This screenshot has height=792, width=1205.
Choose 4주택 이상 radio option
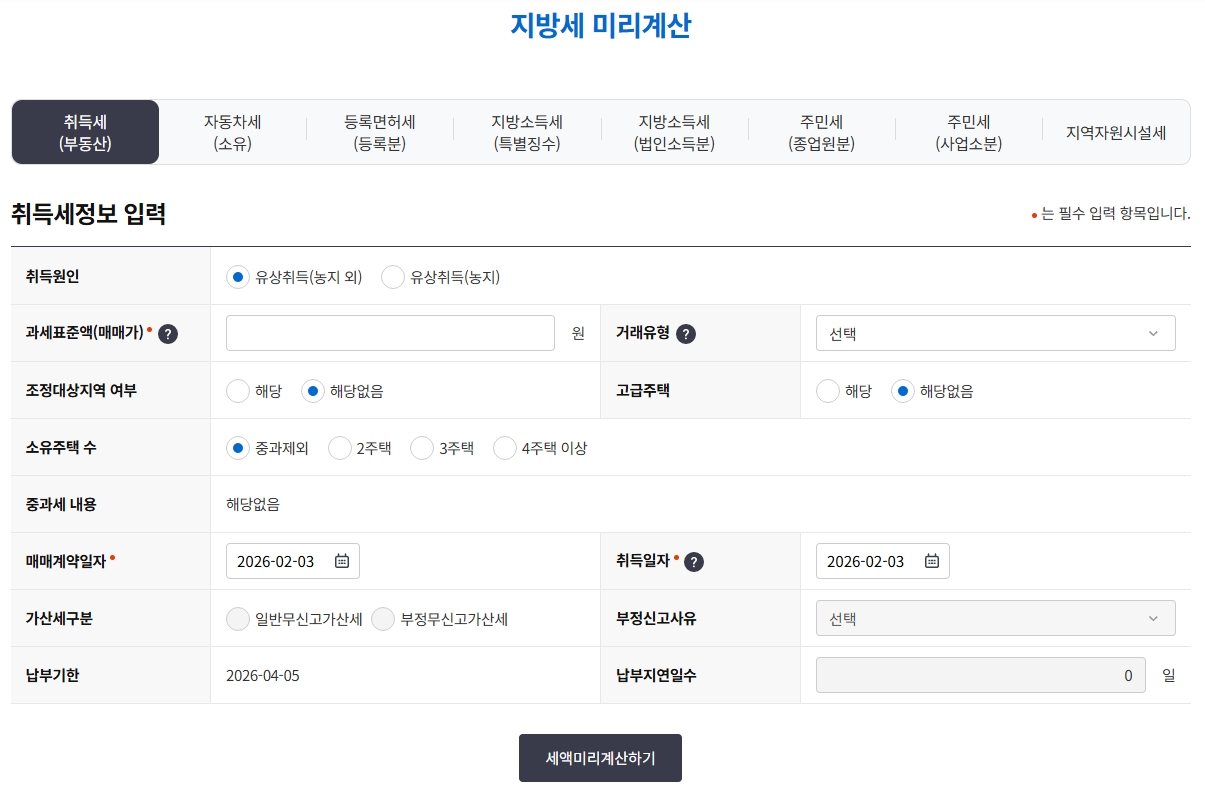click(x=505, y=448)
